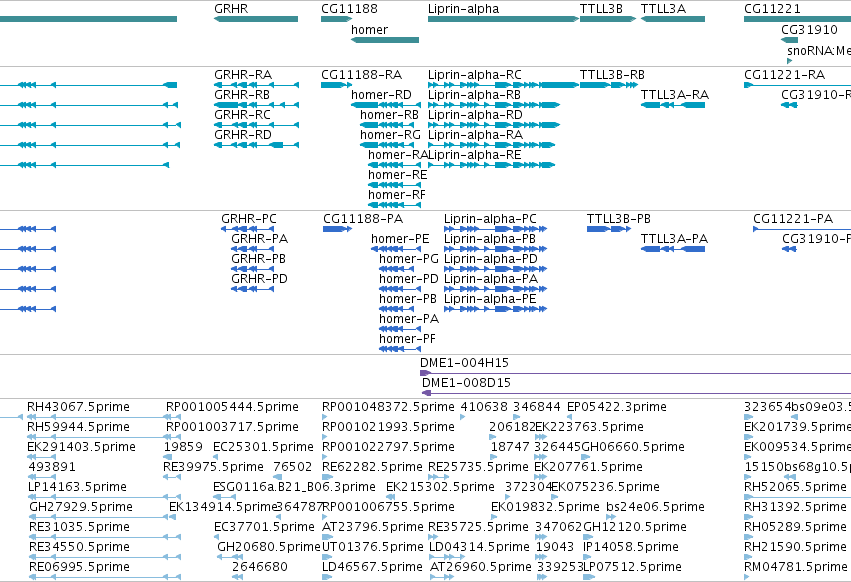Viewport: 851px width, 582px height.
Task: Select the CG11188-RA transcript
Action: click(x=336, y=85)
